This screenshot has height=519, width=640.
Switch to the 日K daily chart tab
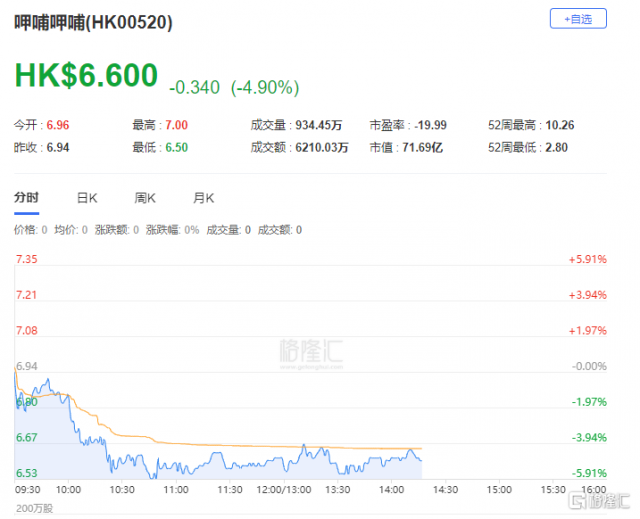pos(87,198)
